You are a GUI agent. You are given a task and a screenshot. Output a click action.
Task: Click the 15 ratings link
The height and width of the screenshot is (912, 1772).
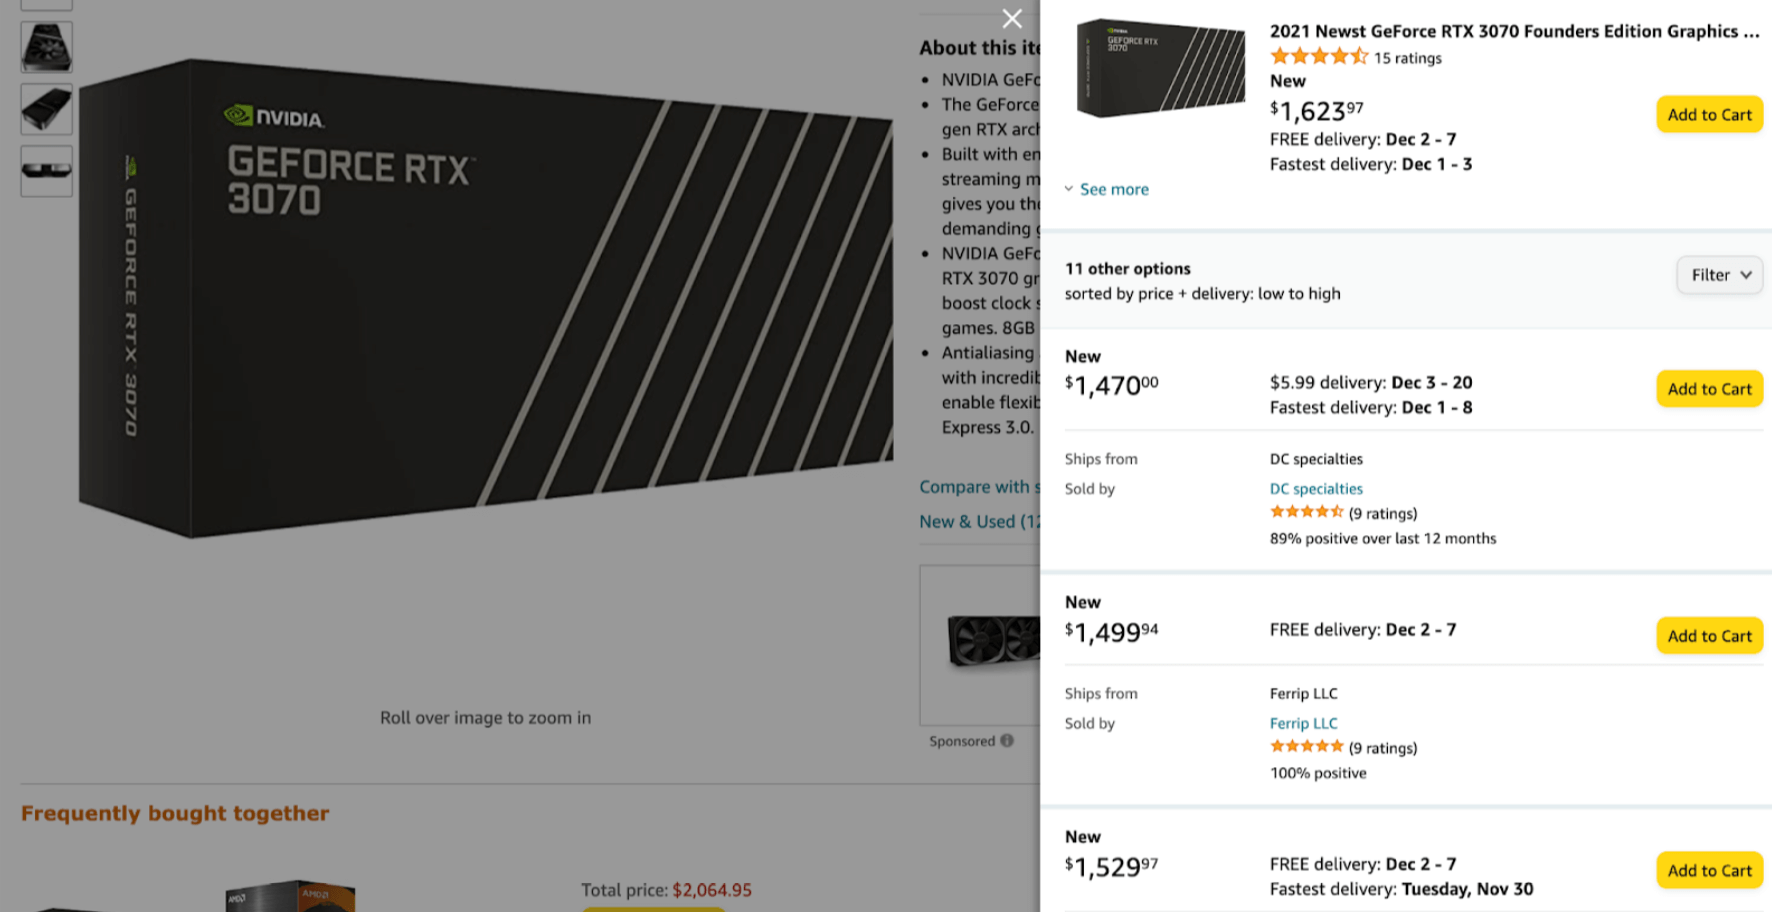[1408, 58]
